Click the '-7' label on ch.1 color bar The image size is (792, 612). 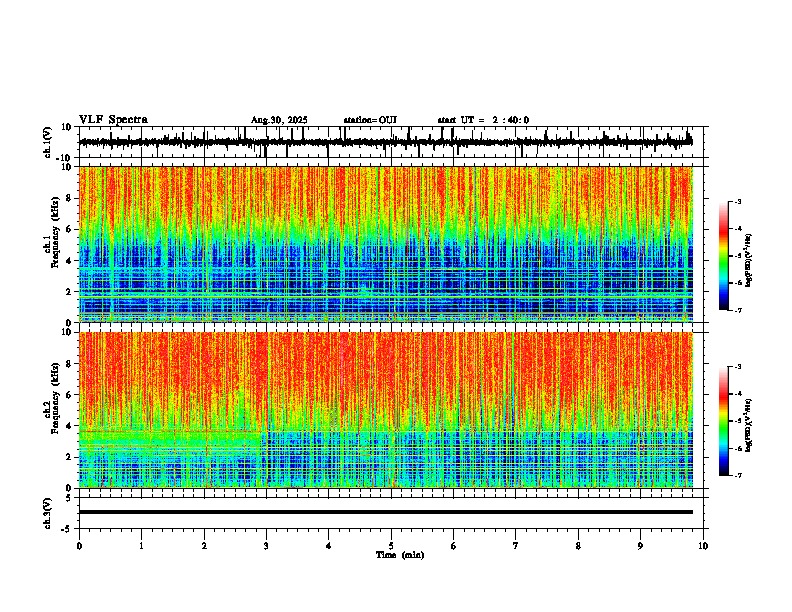(x=737, y=310)
